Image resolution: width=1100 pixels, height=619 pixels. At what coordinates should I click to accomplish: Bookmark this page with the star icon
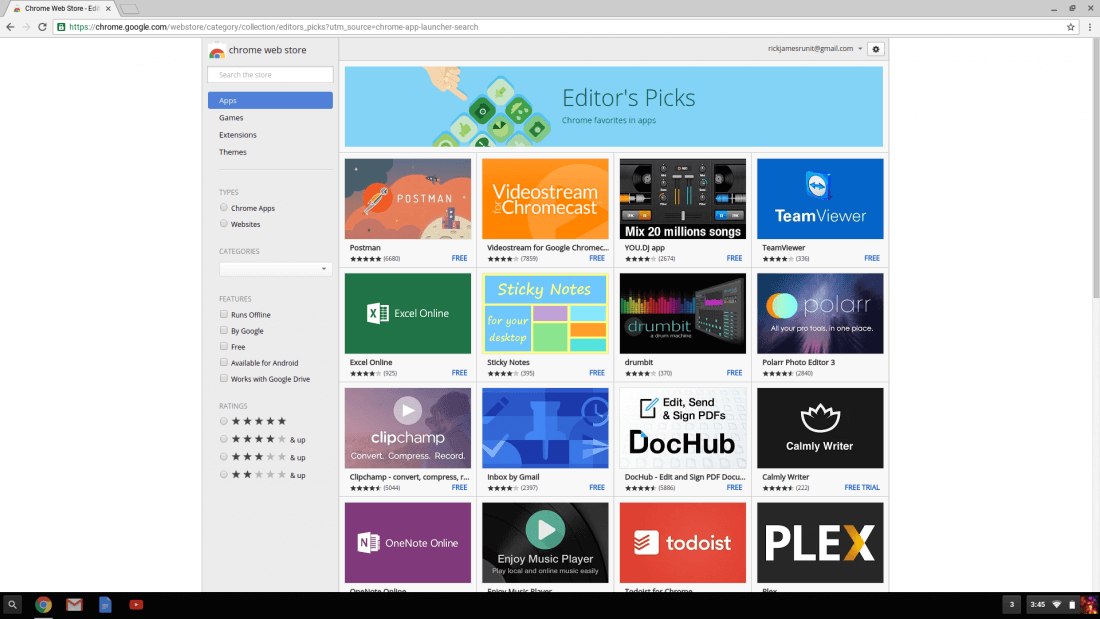click(1071, 27)
